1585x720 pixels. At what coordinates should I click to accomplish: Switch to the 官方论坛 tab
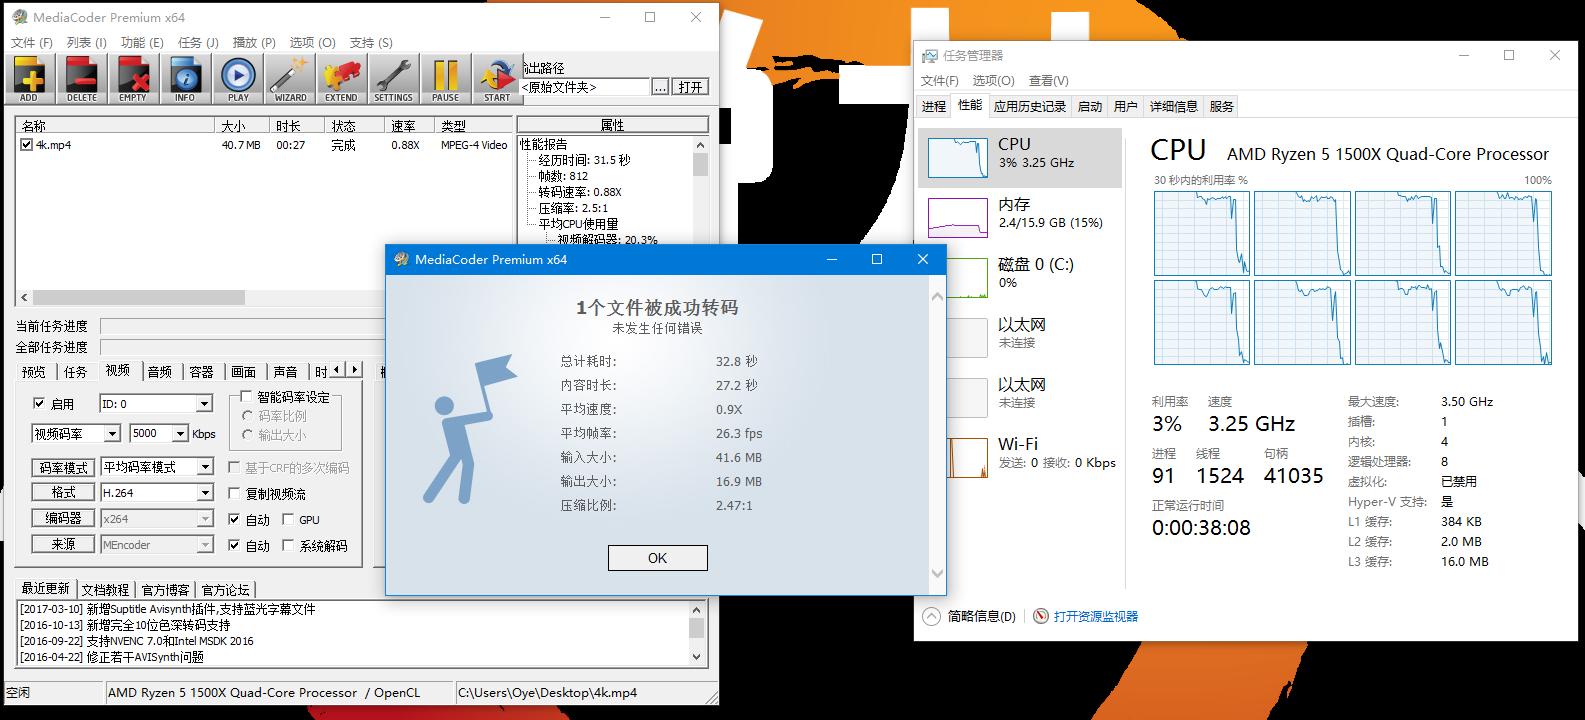[x=224, y=590]
